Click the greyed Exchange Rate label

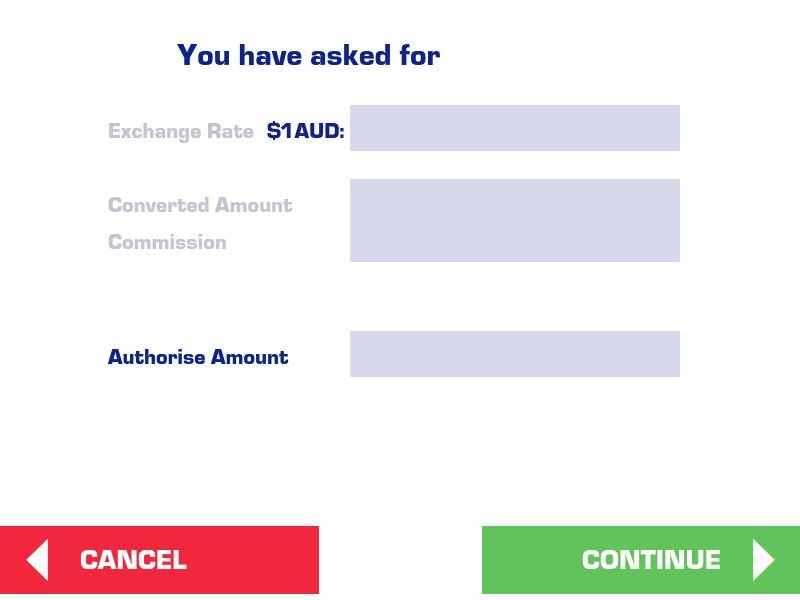pos(180,131)
